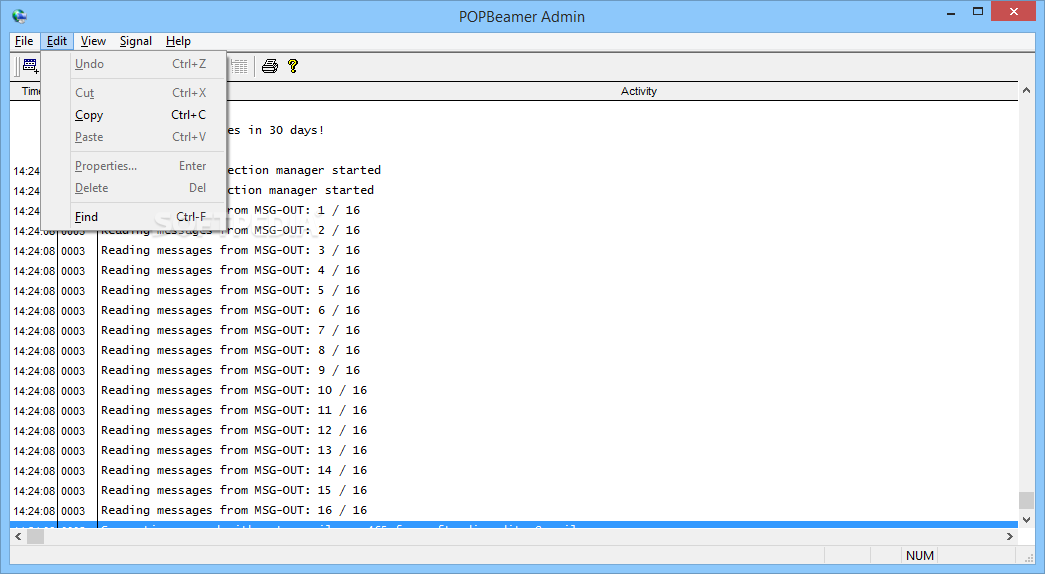Click the add POP server toolbar icon

(30, 65)
